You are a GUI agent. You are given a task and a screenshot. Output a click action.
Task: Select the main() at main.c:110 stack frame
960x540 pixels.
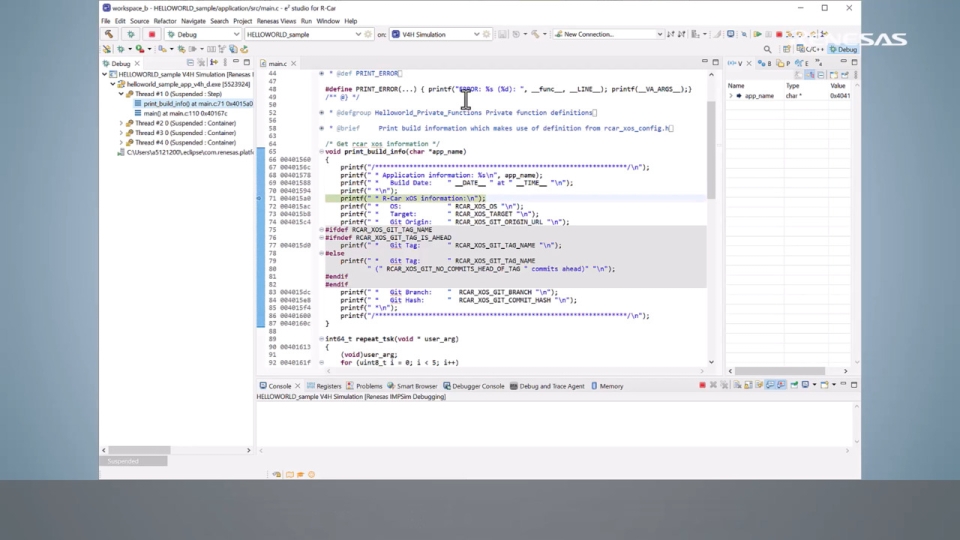coord(181,113)
